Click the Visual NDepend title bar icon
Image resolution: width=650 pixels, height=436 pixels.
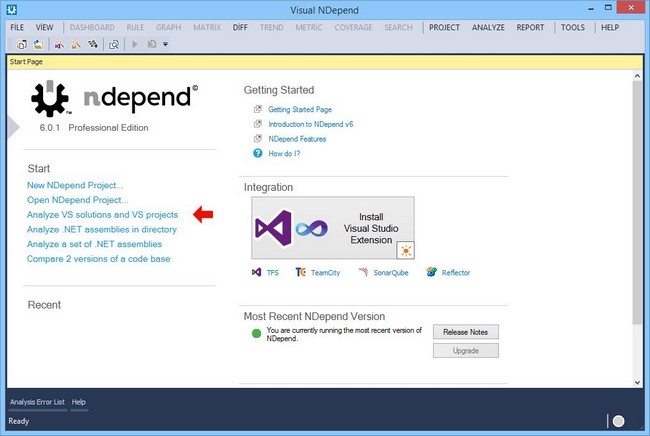pyautogui.click(x=12, y=10)
